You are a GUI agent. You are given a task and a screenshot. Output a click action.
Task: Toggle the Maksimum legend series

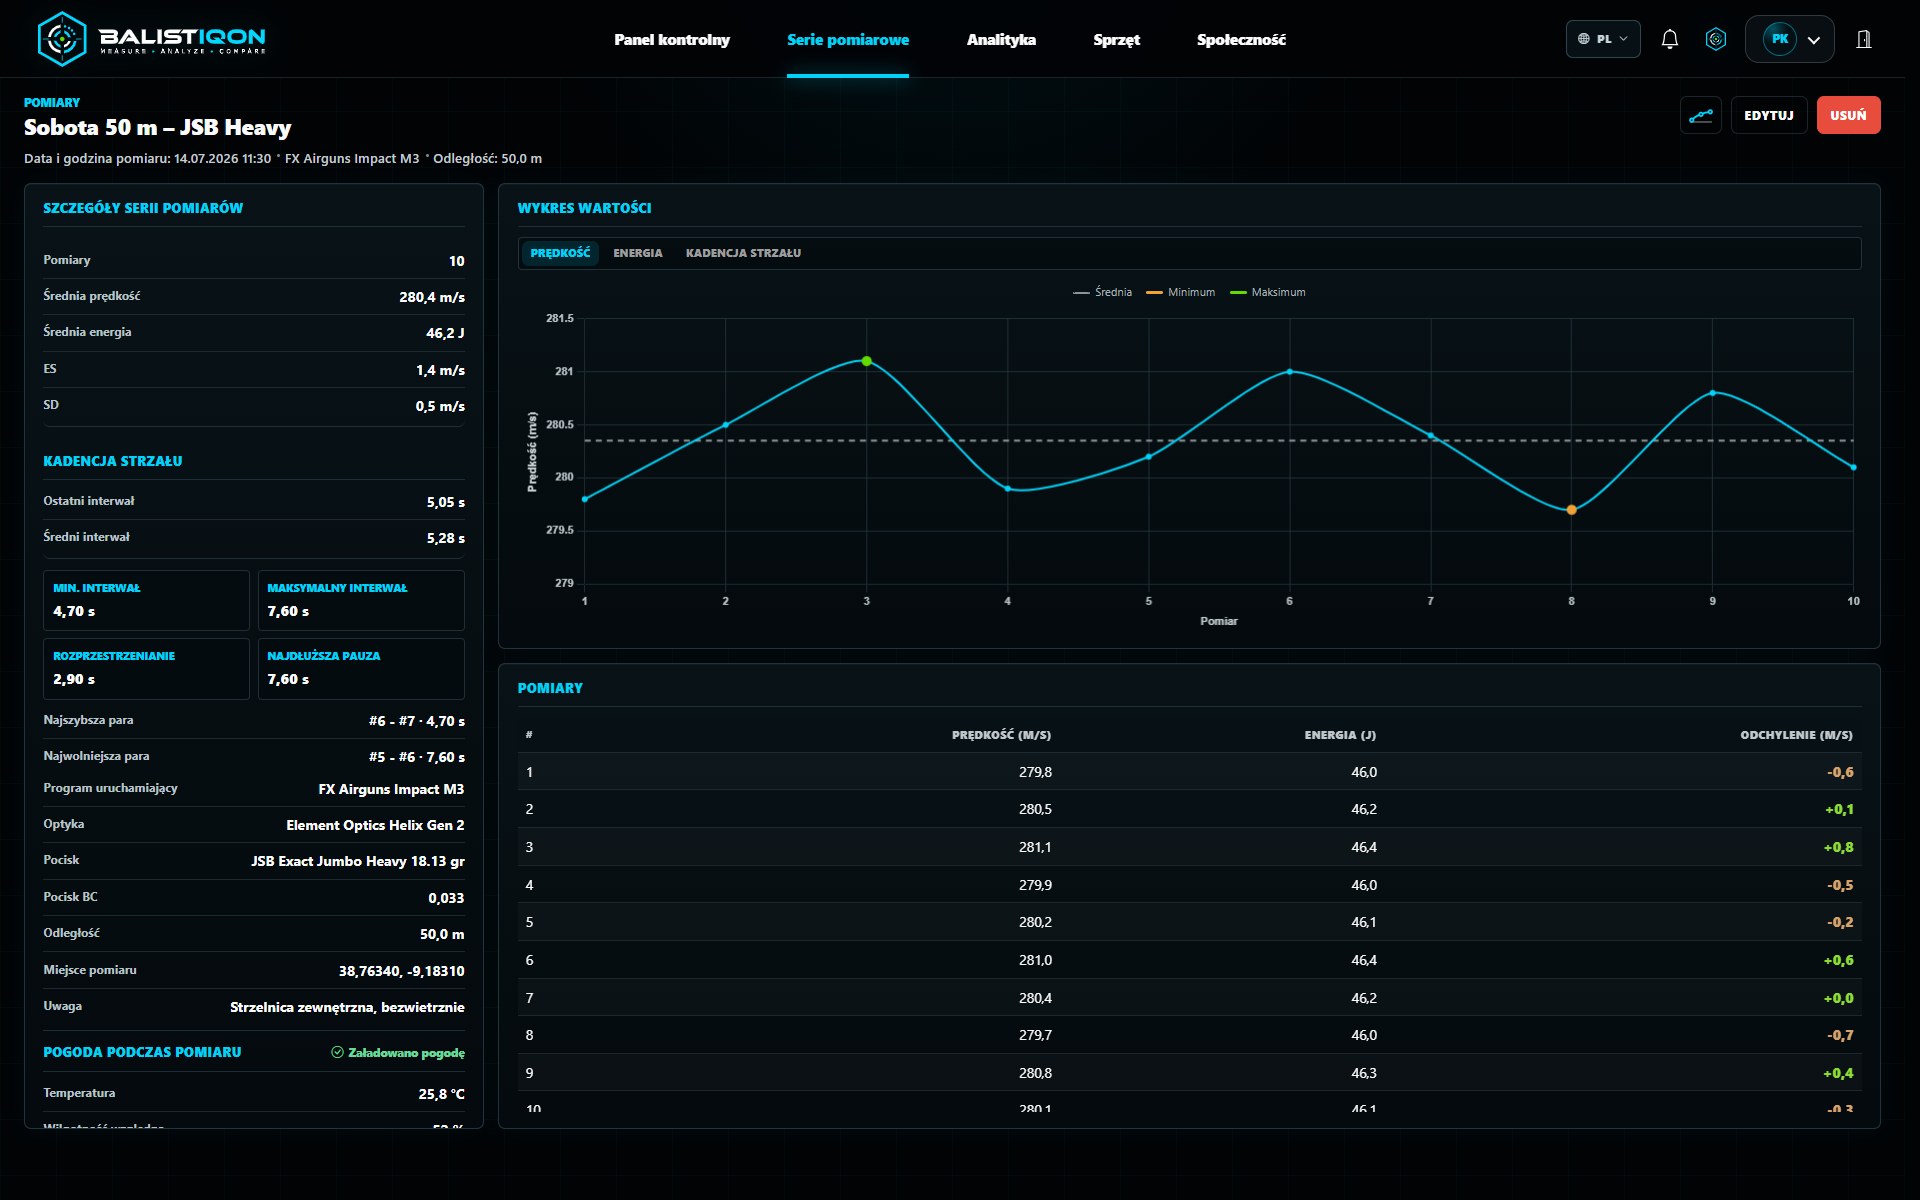(x=1267, y=292)
